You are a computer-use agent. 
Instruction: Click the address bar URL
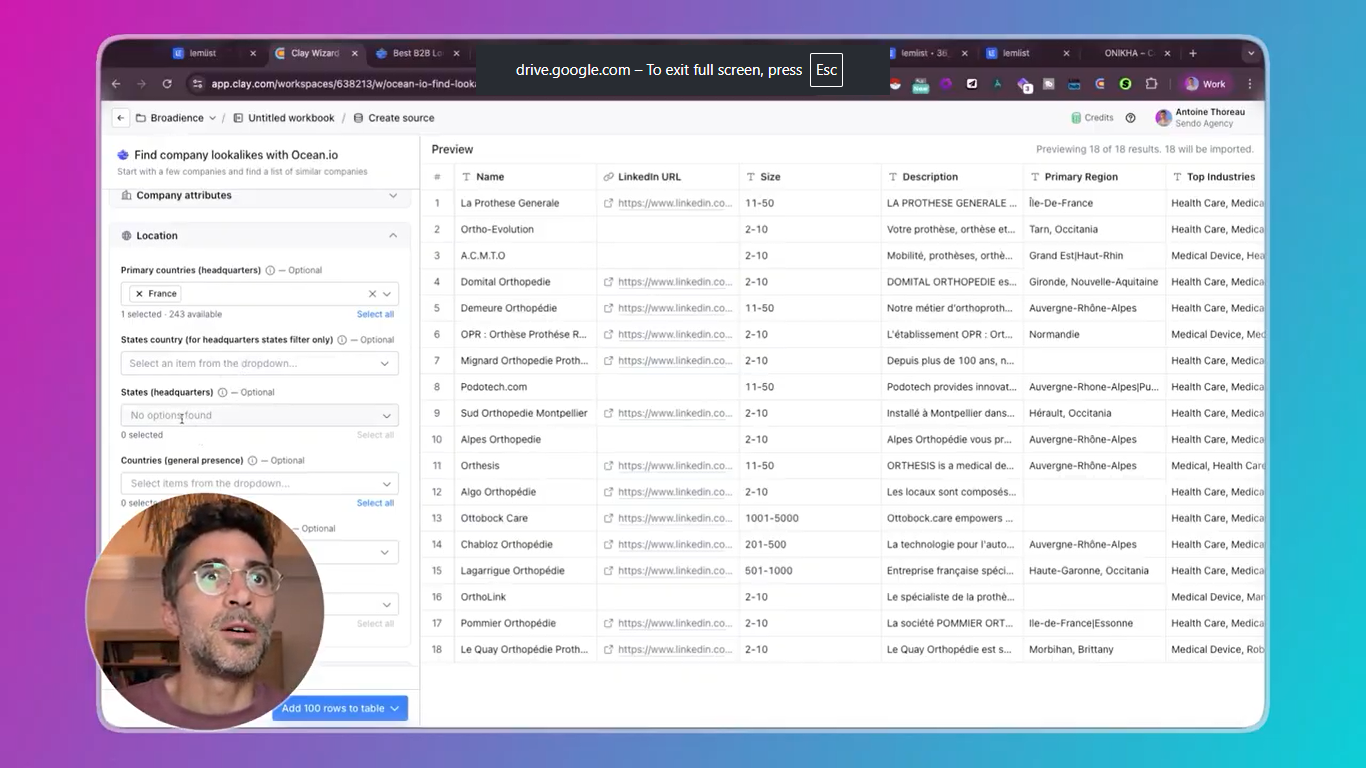pos(343,84)
